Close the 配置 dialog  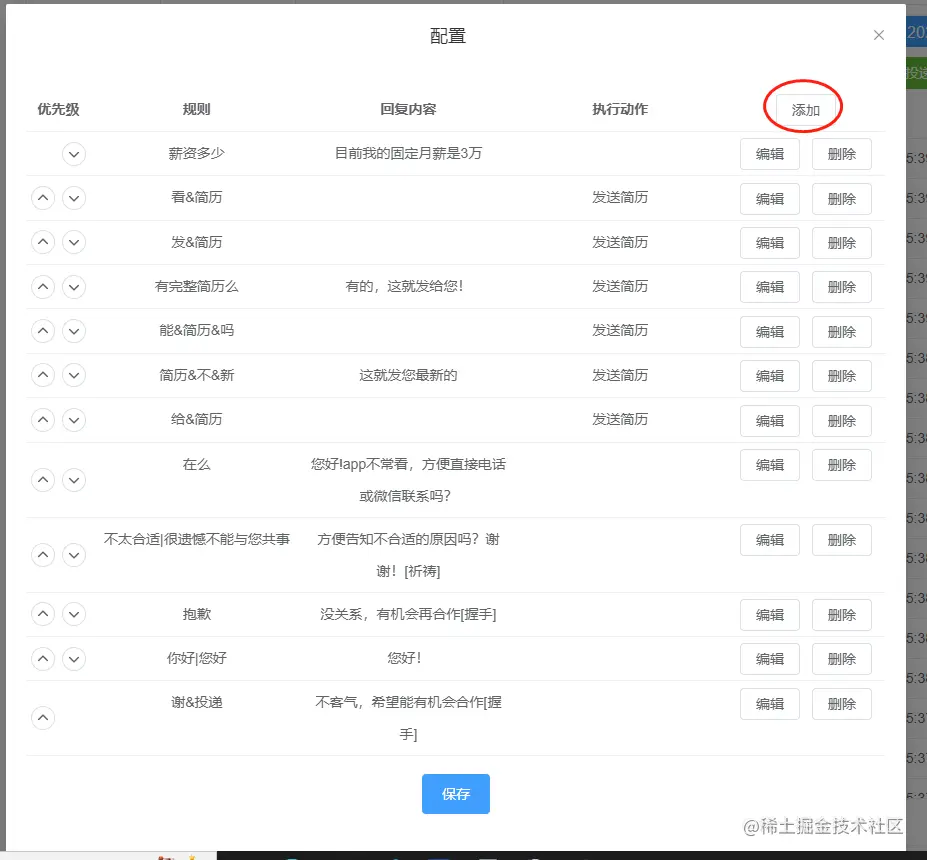click(879, 35)
